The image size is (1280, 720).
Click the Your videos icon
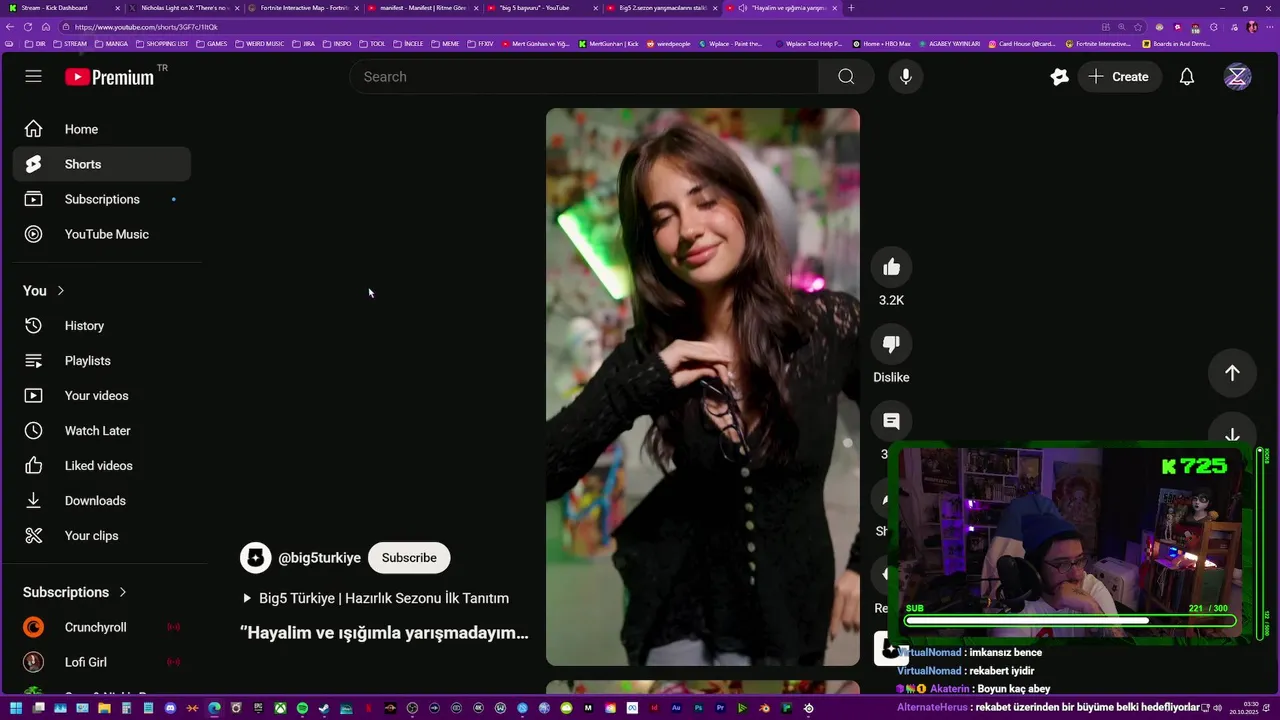(33, 396)
